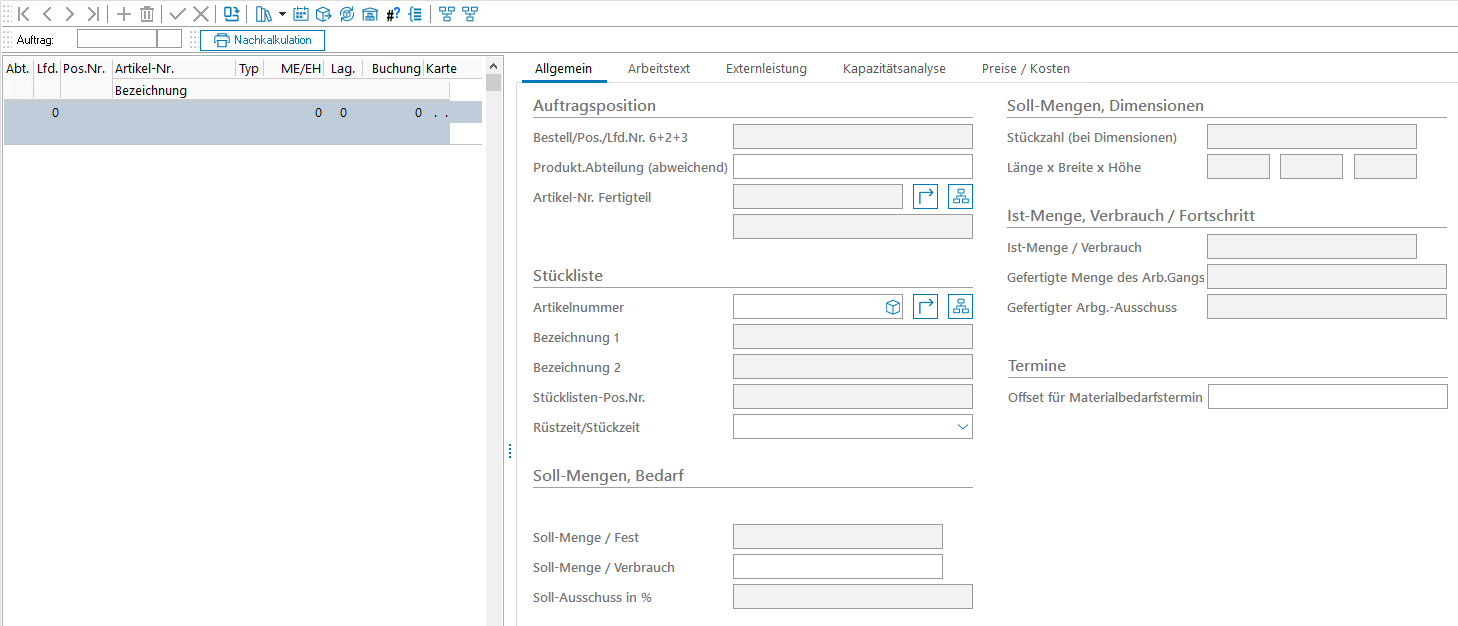Open dropdown arrow beside books toolbar icon
This screenshot has width=1458, height=626.
(x=282, y=14)
